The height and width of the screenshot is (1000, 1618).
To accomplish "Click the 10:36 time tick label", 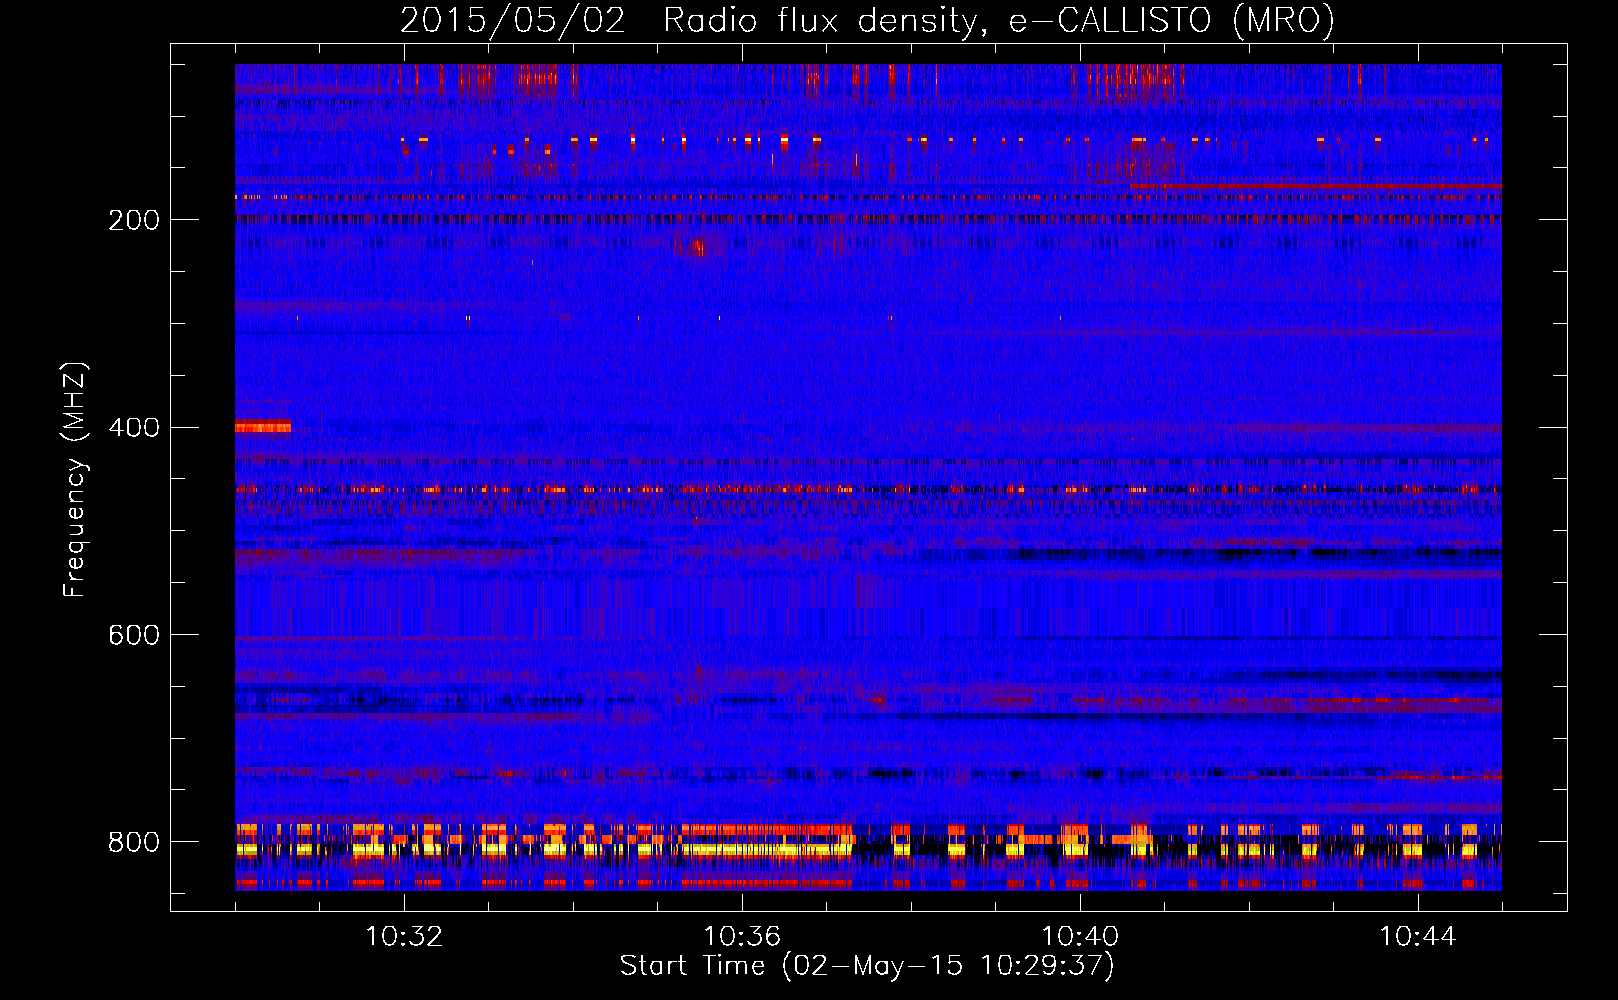I will point(742,937).
